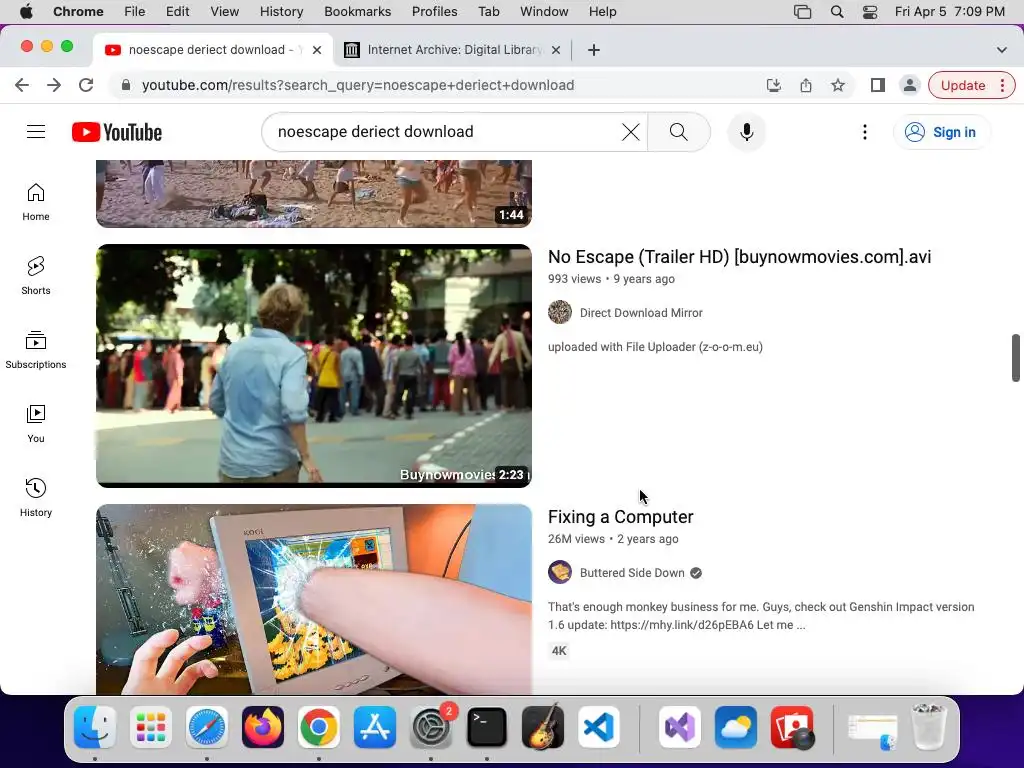Toggle Chrome side panel
The image size is (1024, 768).
click(878, 85)
